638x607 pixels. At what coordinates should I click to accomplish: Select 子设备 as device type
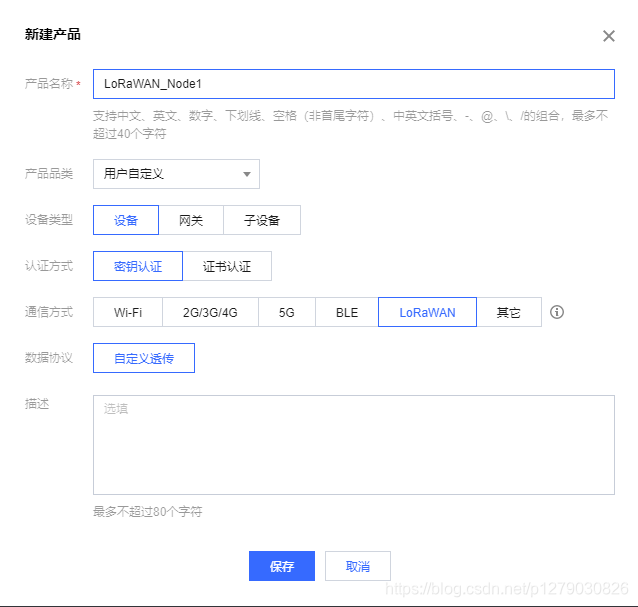click(x=262, y=220)
